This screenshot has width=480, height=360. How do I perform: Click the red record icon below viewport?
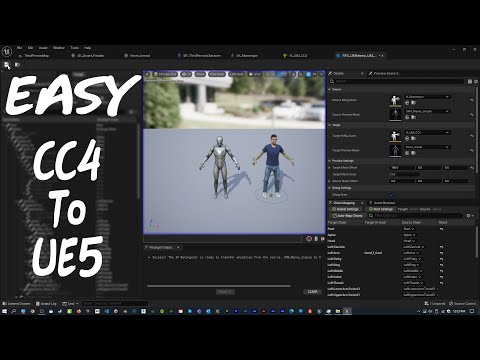click(309, 239)
